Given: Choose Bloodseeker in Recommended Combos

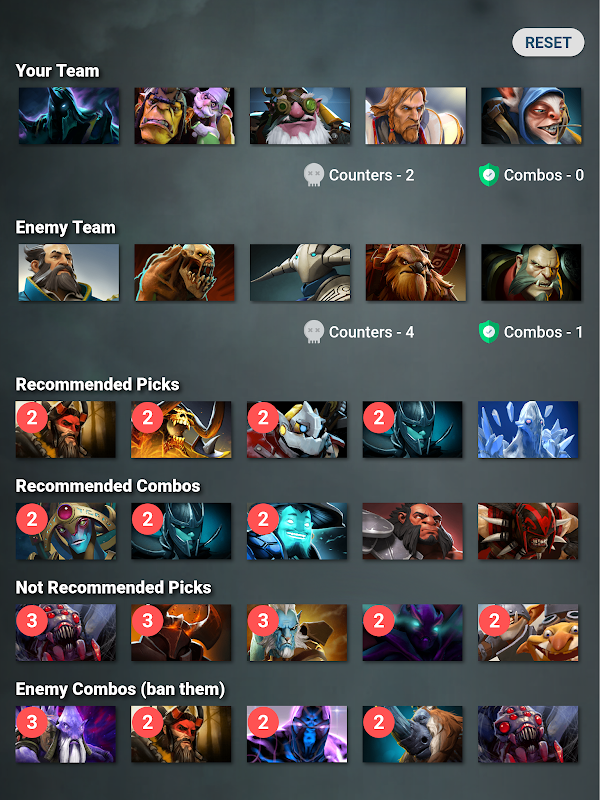Looking at the screenshot, I should coord(528,531).
